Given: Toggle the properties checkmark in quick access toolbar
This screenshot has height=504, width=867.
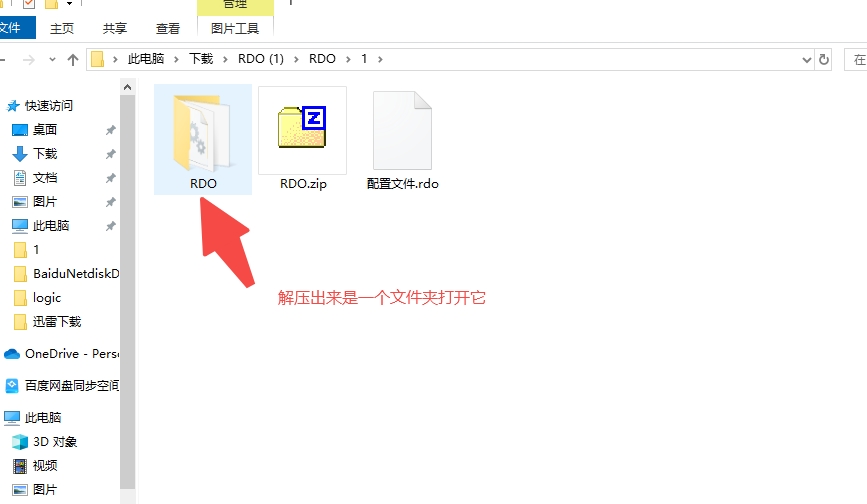Looking at the screenshot, I should click(x=28, y=4).
